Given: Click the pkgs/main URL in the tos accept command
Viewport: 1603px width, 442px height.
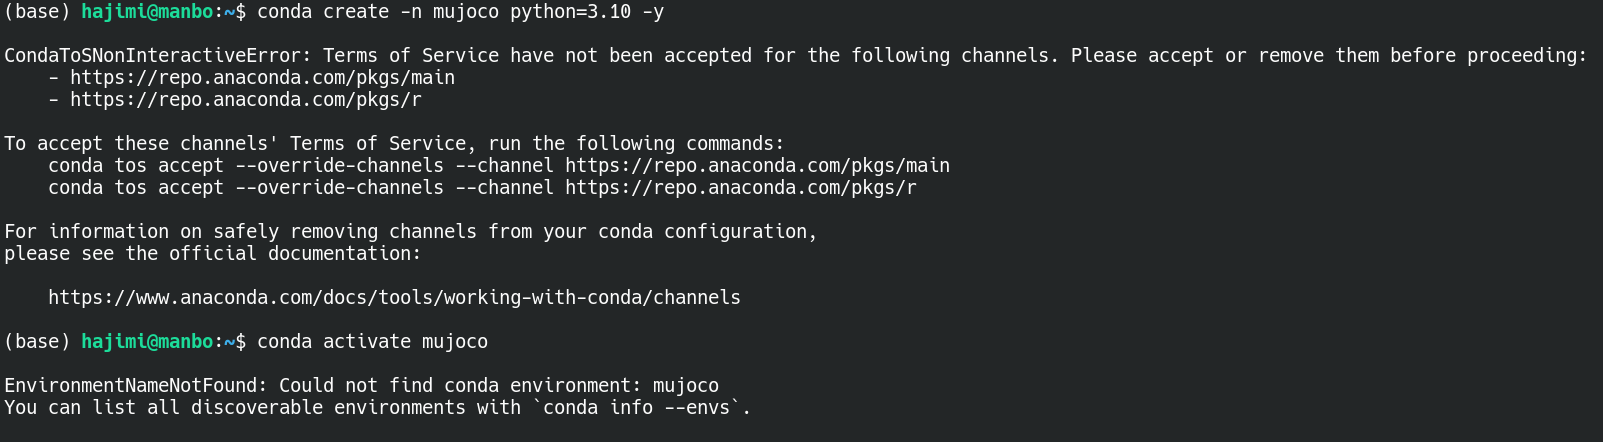Looking at the screenshot, I should pyautogui.click(x=757, y=166).
